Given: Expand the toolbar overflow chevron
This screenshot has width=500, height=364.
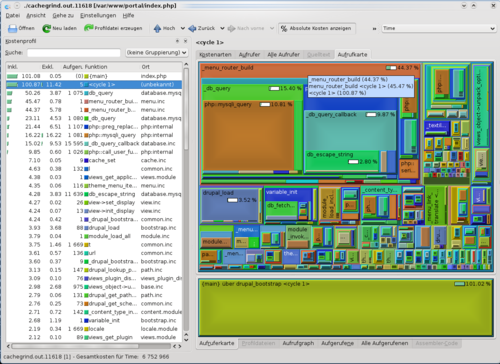Looking at the screenshot, I should [374, 29].
